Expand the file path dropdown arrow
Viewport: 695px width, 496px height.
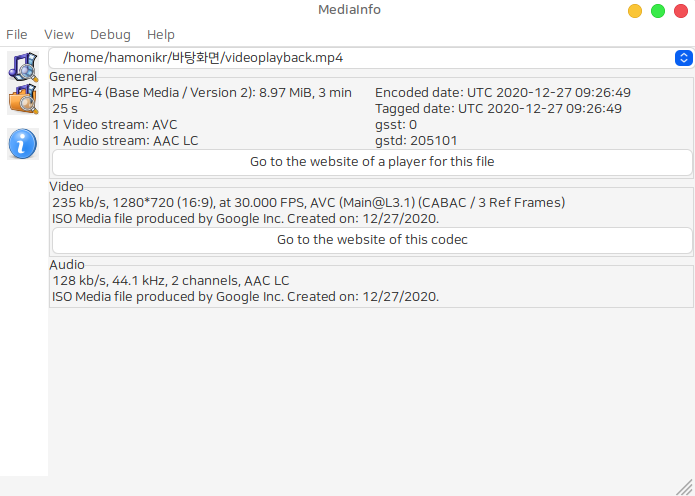click(x=683, y=58)
